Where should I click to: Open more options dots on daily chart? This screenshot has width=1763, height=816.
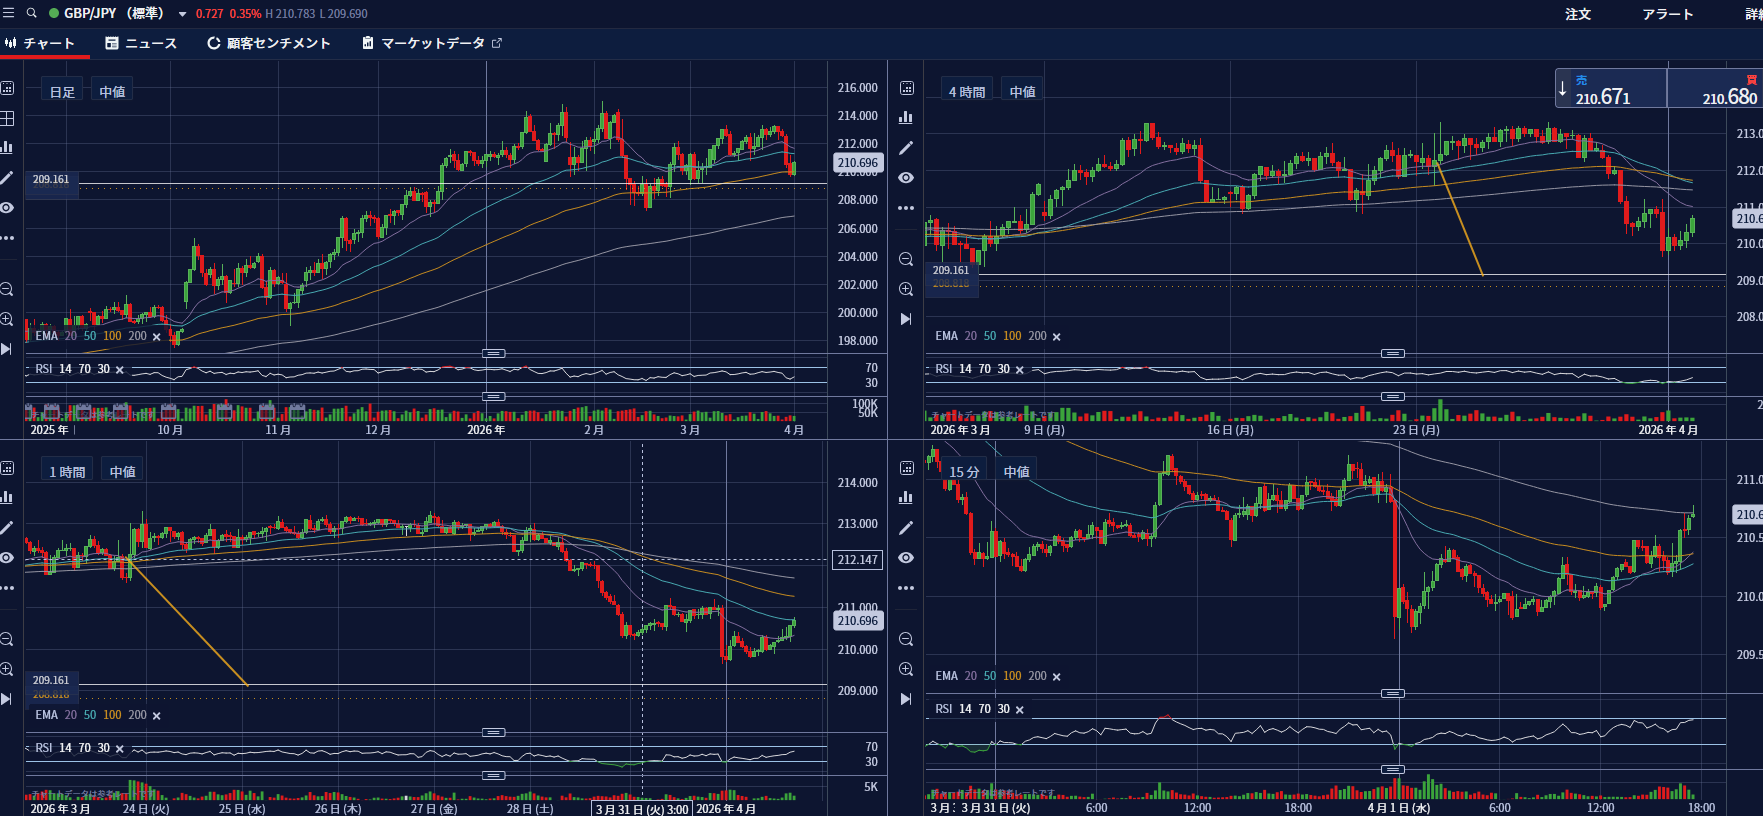click(x=7, y=237)
